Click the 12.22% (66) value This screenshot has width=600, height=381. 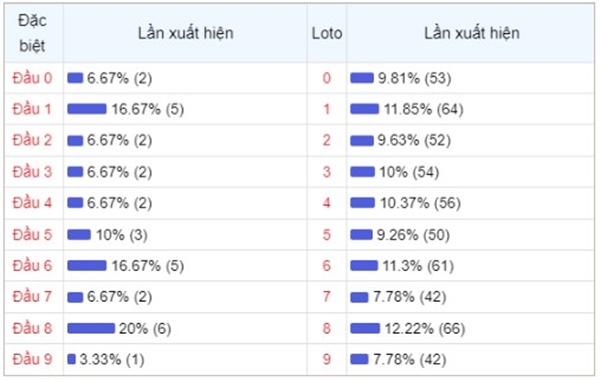point(425,328)
